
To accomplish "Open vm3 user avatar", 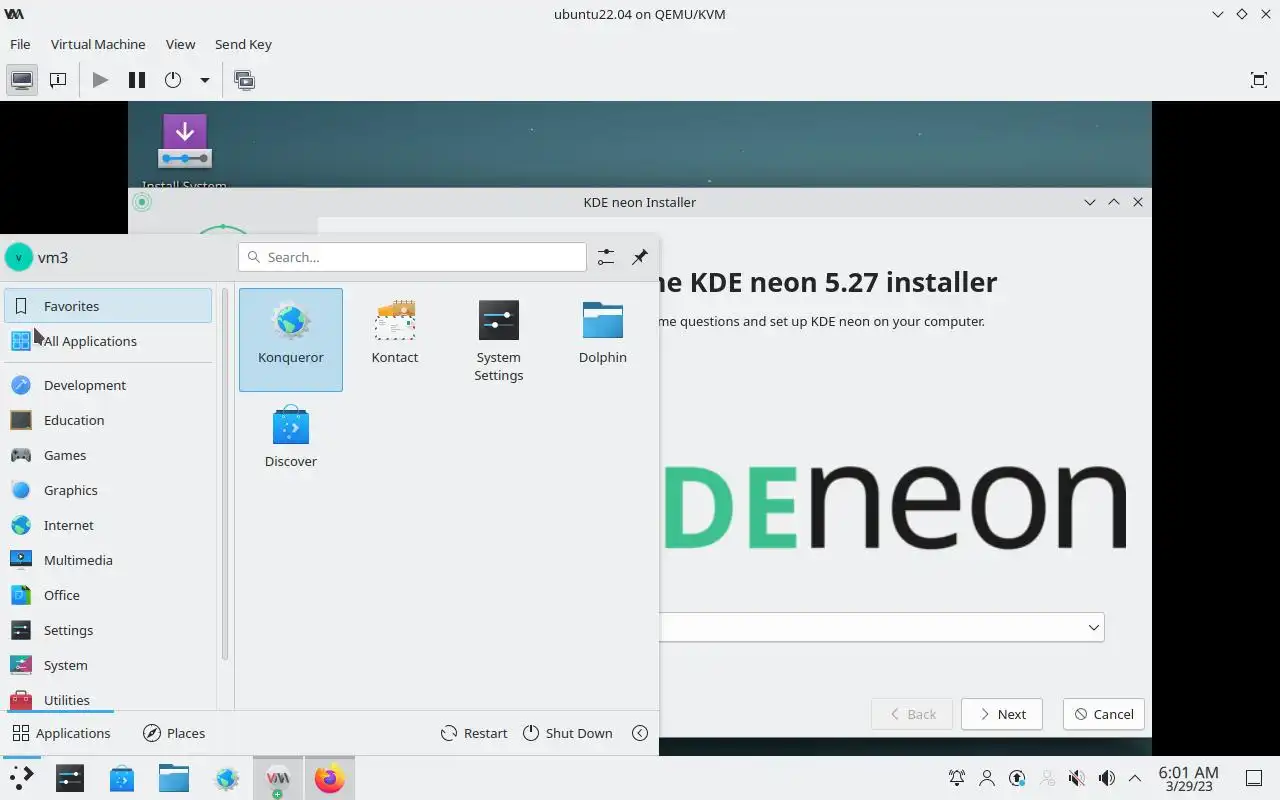I will click(19, 257).
